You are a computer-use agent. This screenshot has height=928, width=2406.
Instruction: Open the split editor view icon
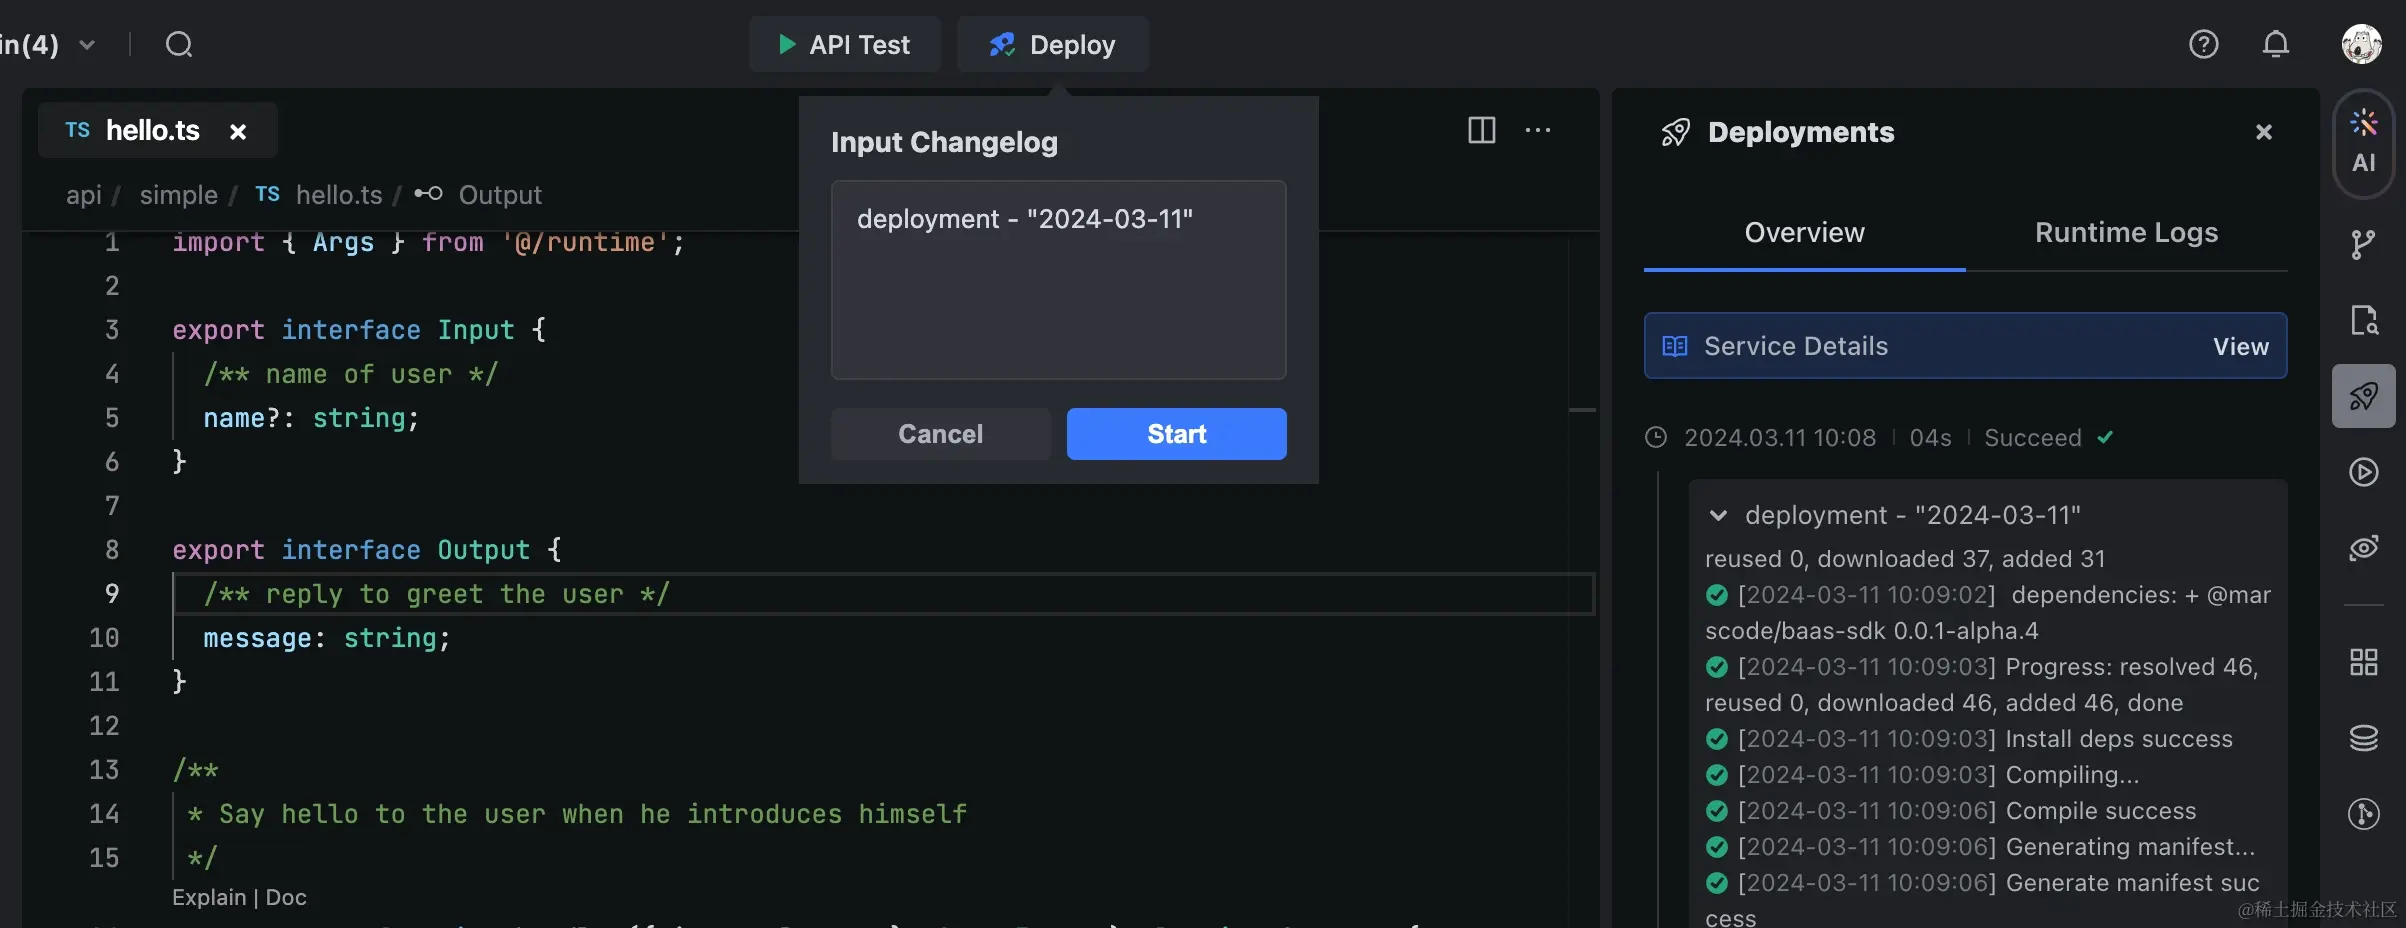(1480, 131)
